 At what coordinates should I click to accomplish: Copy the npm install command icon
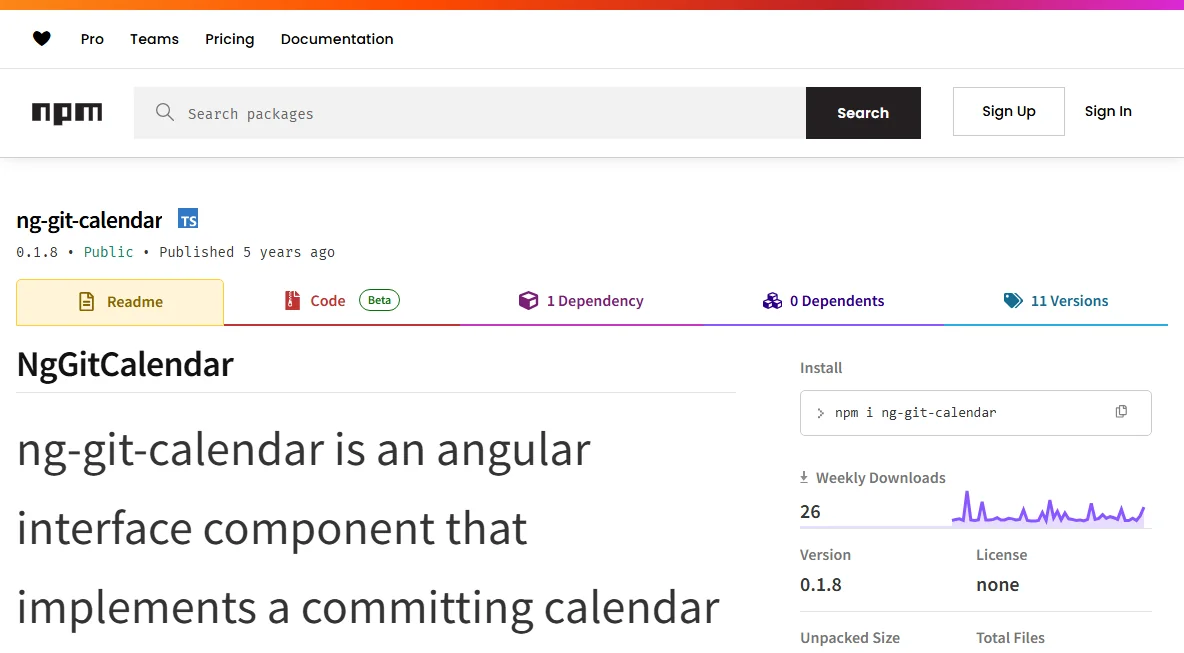1121,411
